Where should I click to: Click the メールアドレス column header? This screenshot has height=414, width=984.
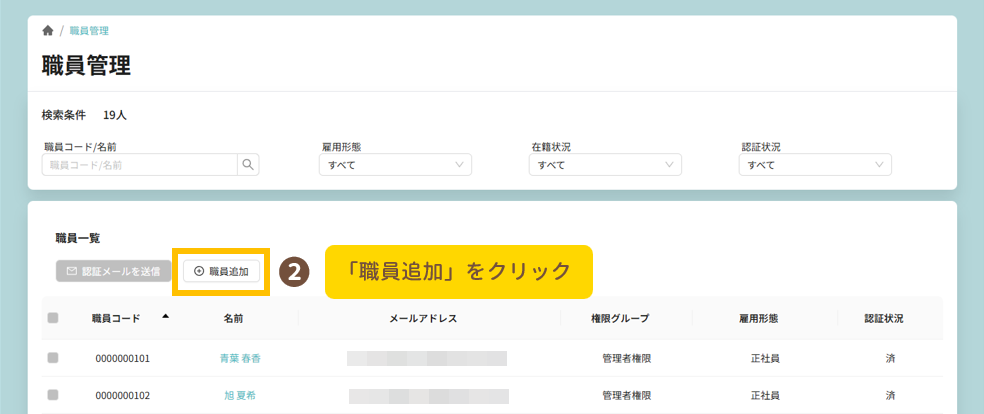[423, 319]
